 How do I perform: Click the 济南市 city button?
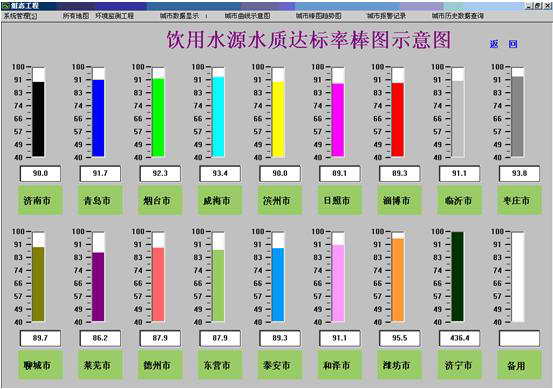pos(40,201)
